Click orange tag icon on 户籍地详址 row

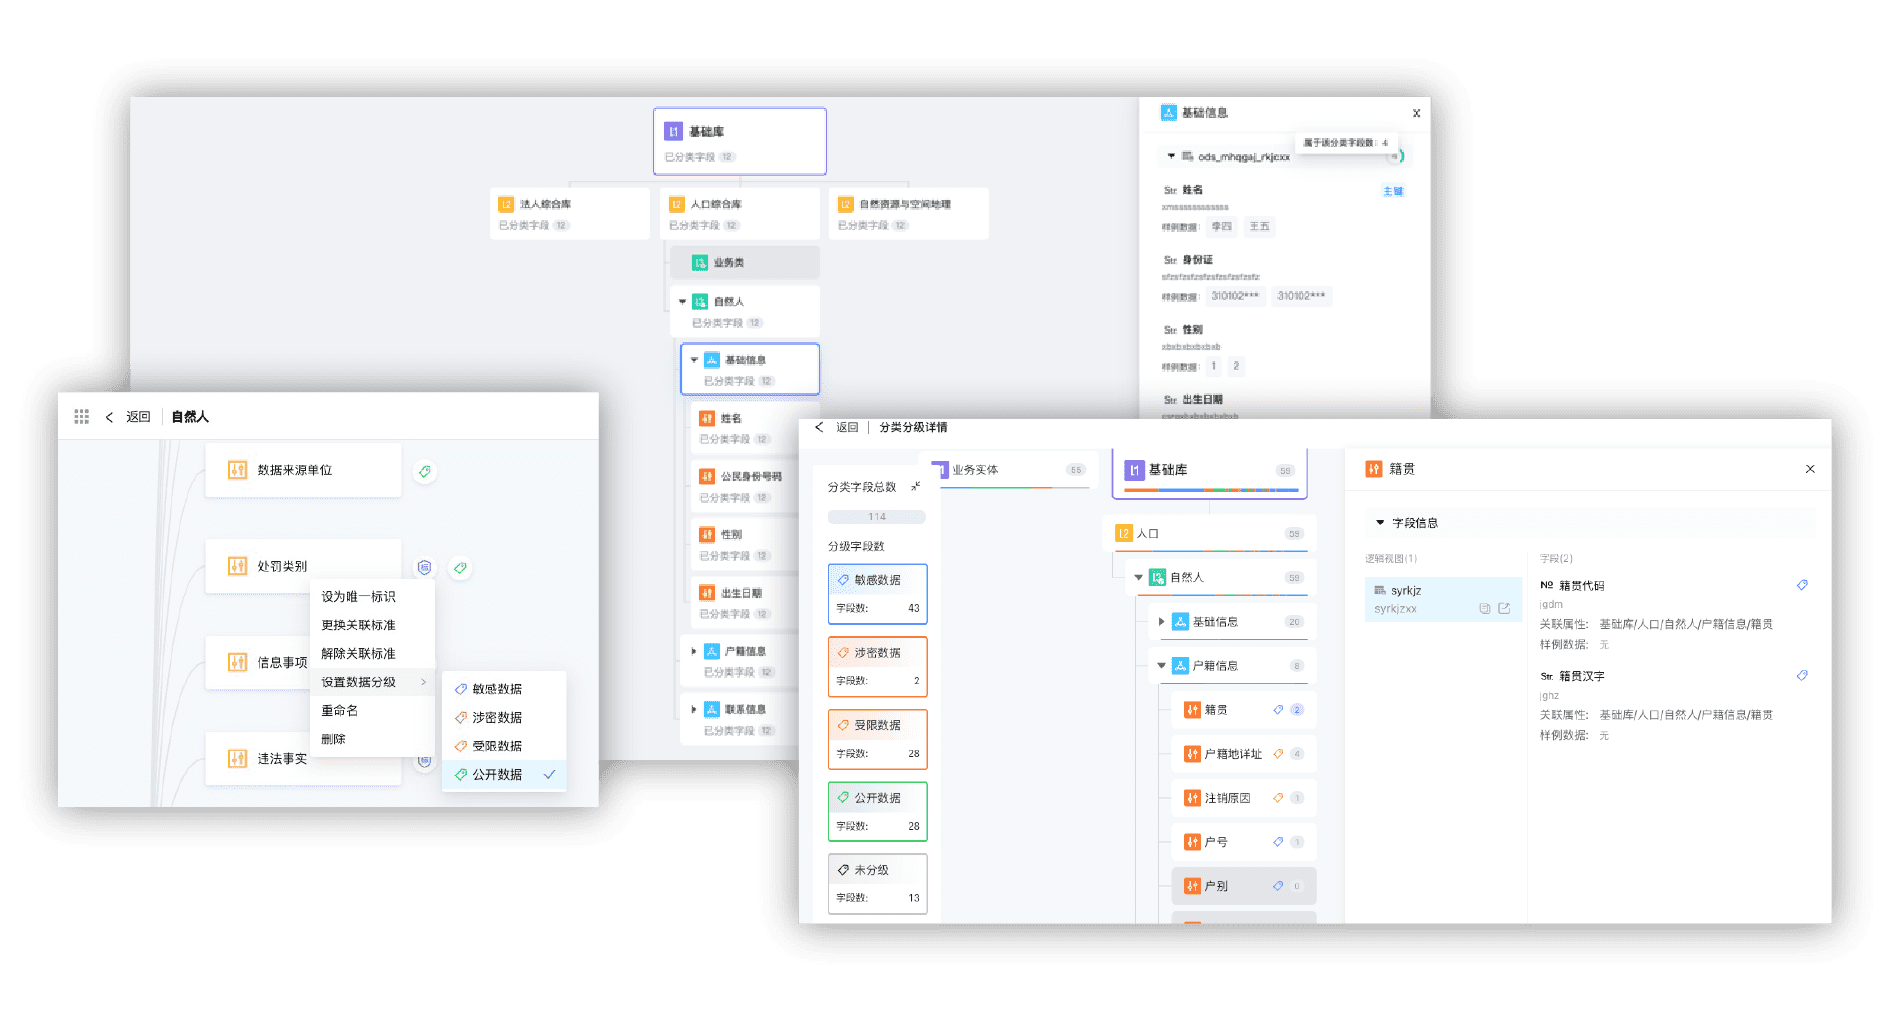[1278, 754]
